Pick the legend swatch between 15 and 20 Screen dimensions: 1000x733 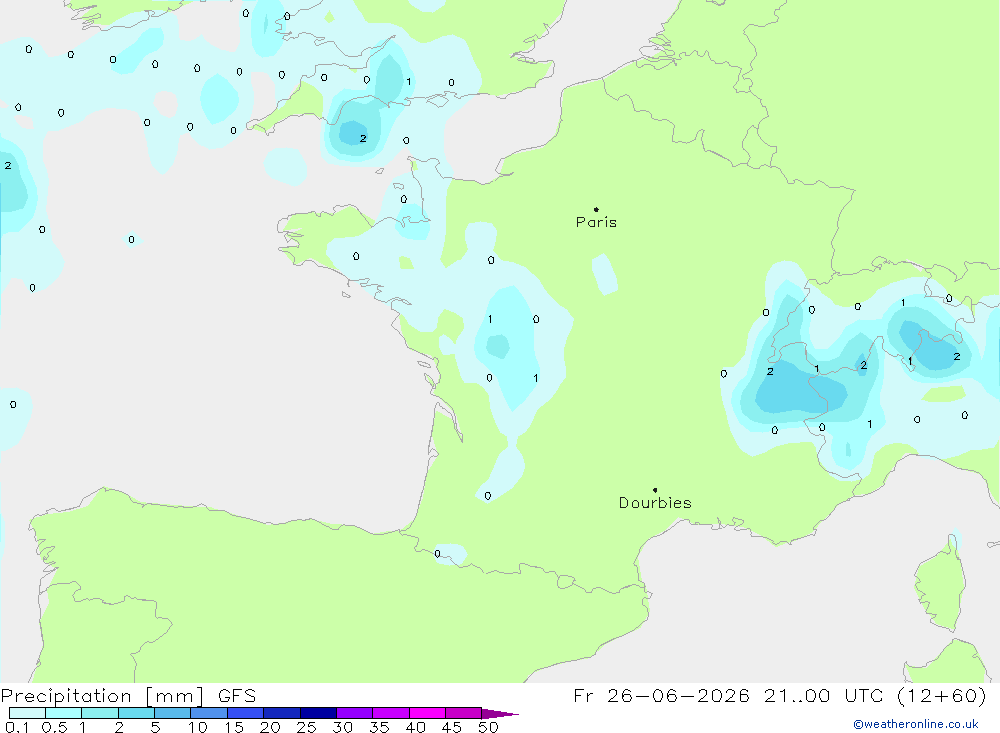pyautogui.click(x=246, y=713)
